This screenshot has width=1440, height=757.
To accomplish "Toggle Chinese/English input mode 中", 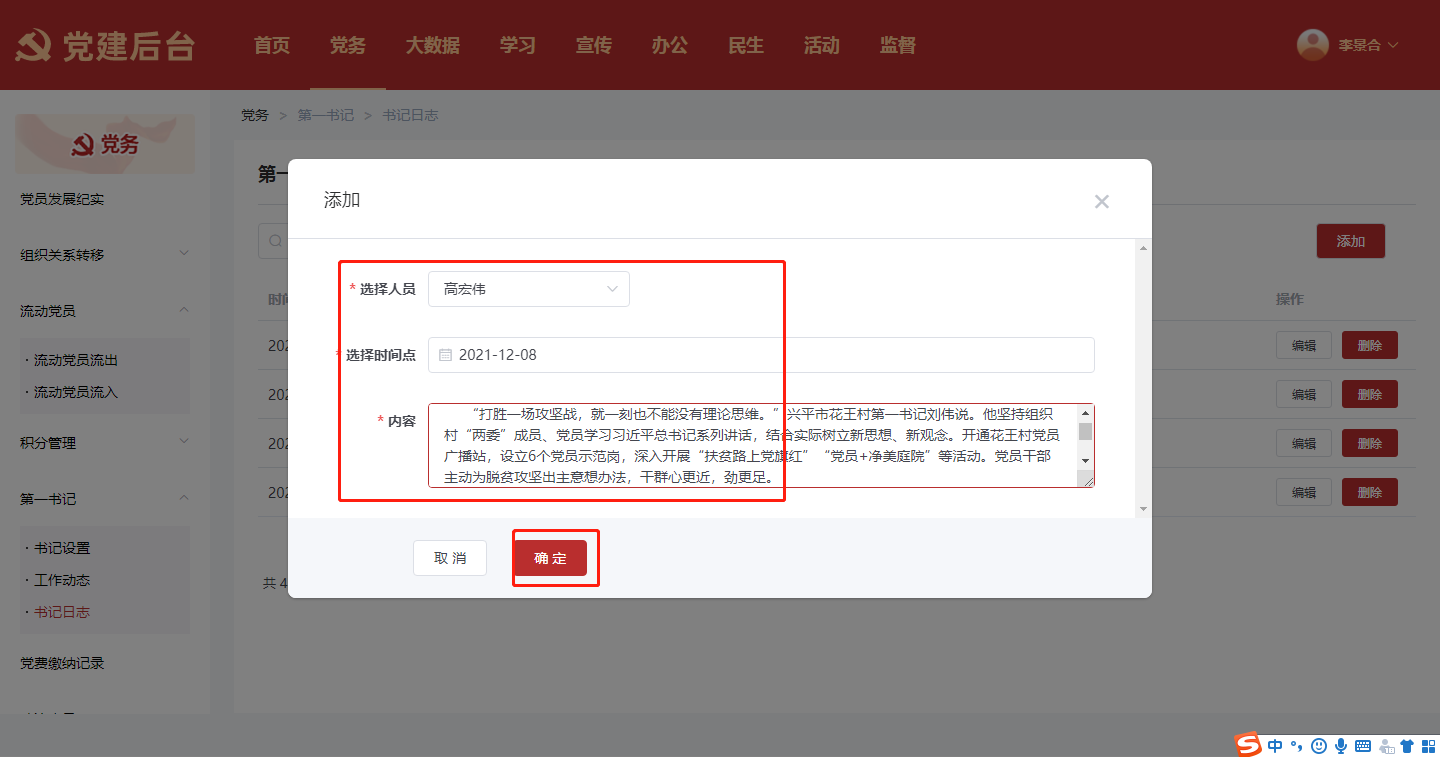I will pyautogui.click(x=1275, y=745).
